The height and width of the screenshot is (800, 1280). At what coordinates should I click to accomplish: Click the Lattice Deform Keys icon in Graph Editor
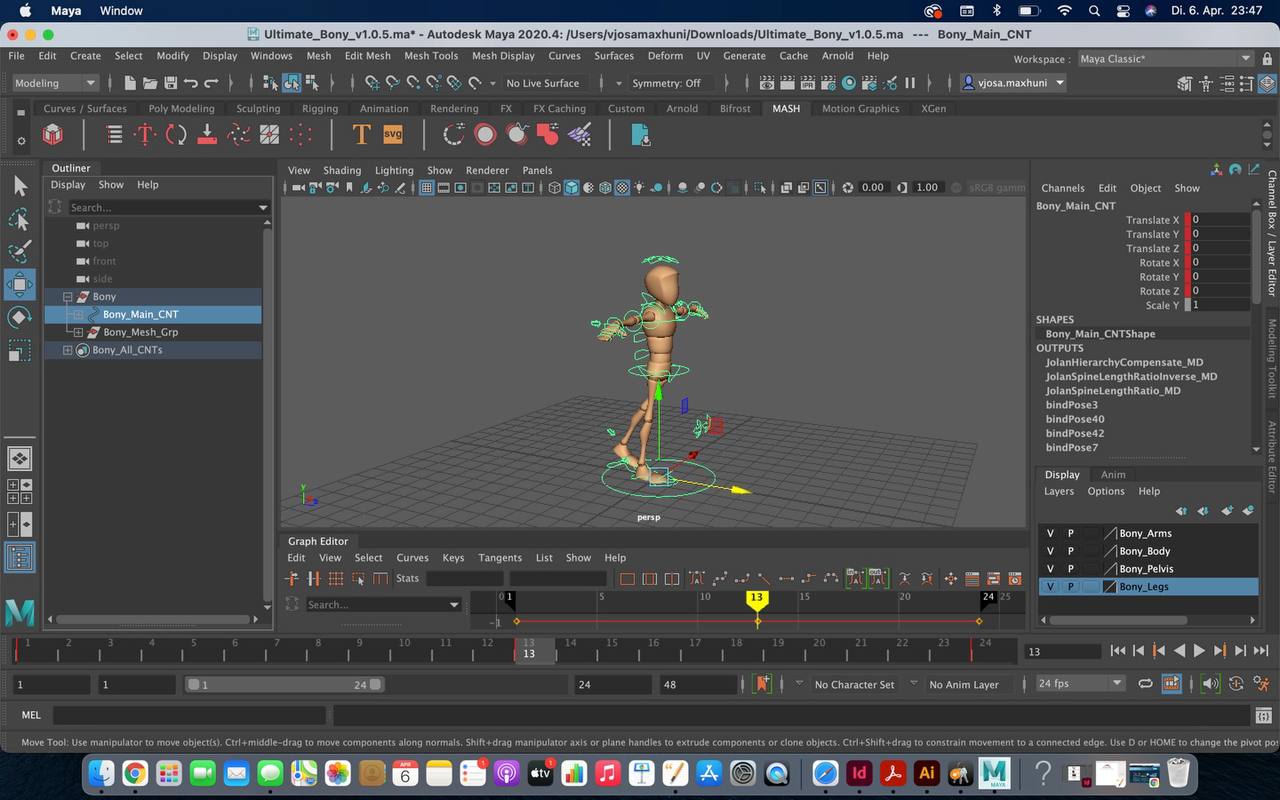336,579
